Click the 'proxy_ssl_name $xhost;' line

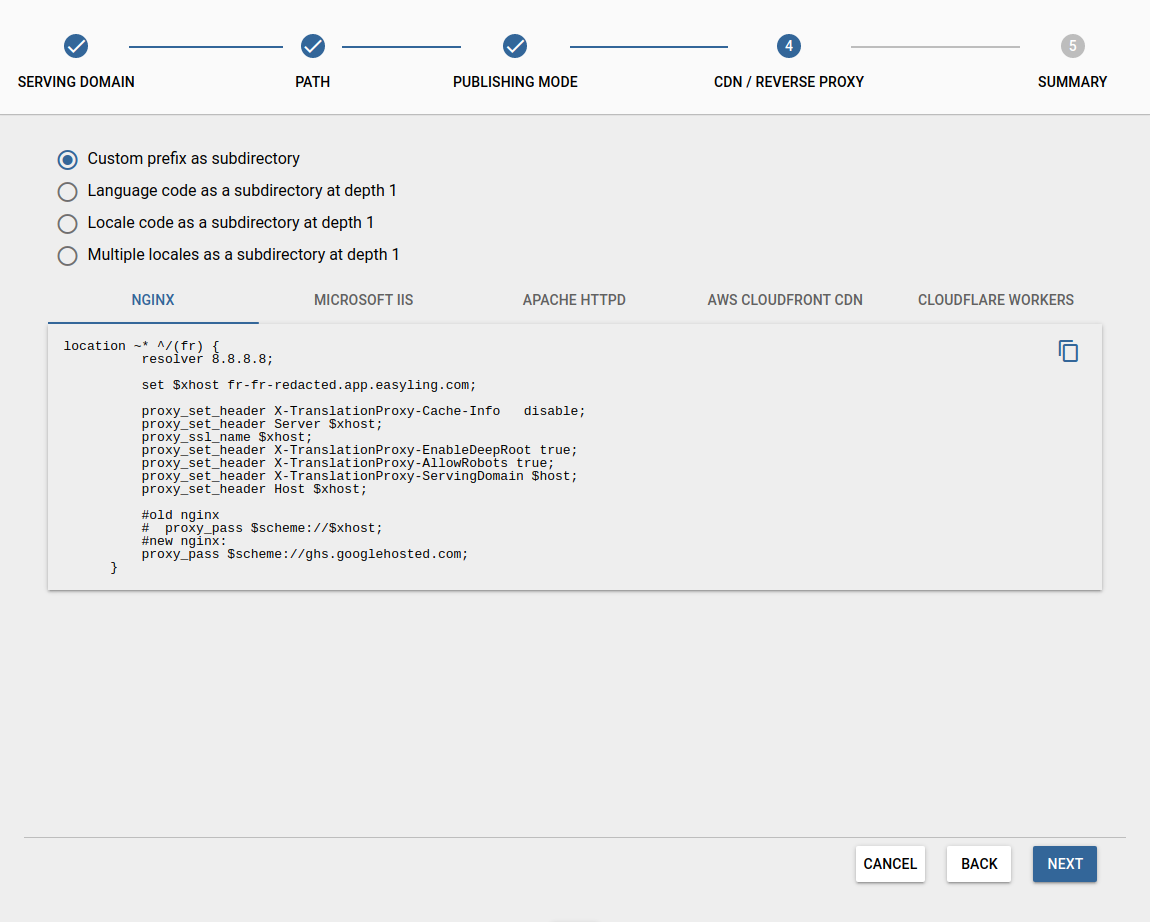(227, 437)
